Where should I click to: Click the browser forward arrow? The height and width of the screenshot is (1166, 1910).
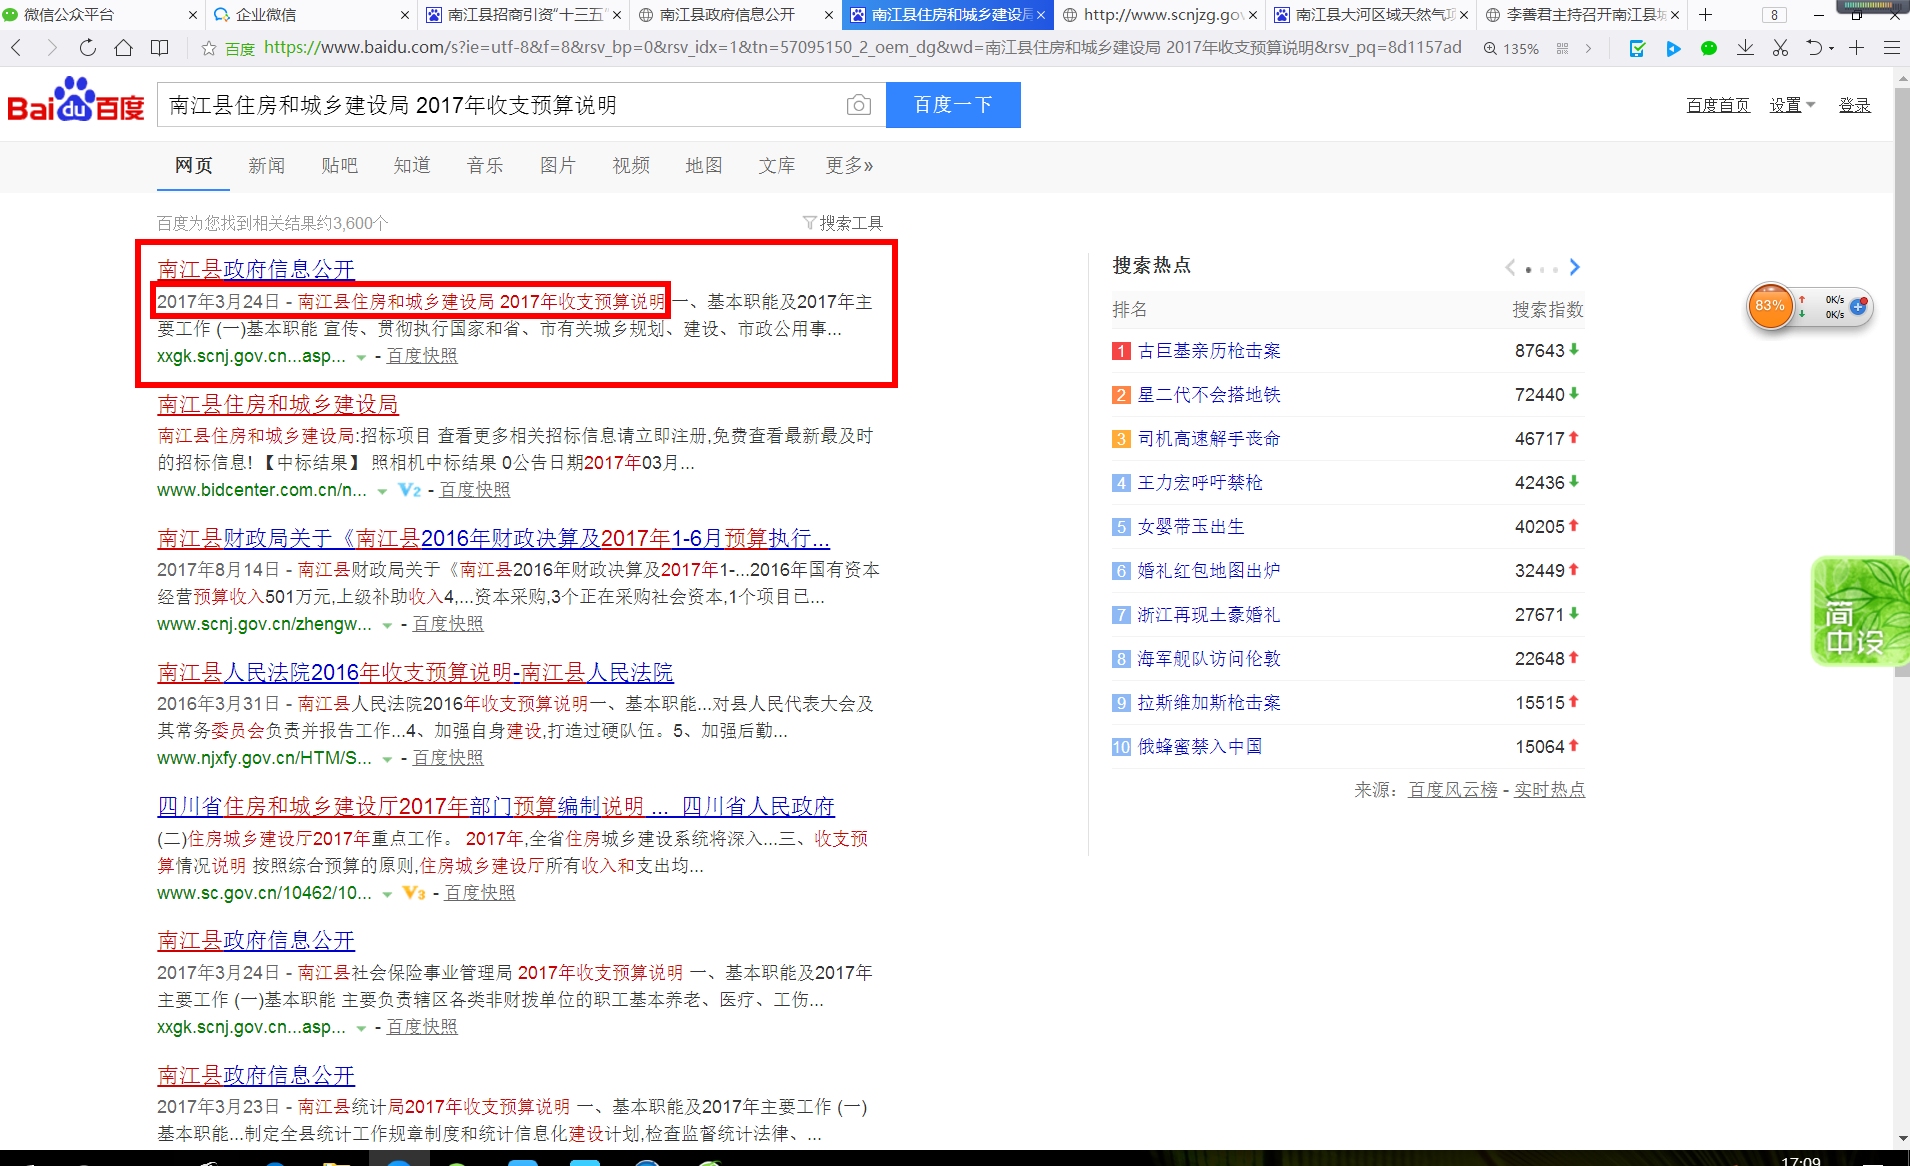tap(52, 48)
